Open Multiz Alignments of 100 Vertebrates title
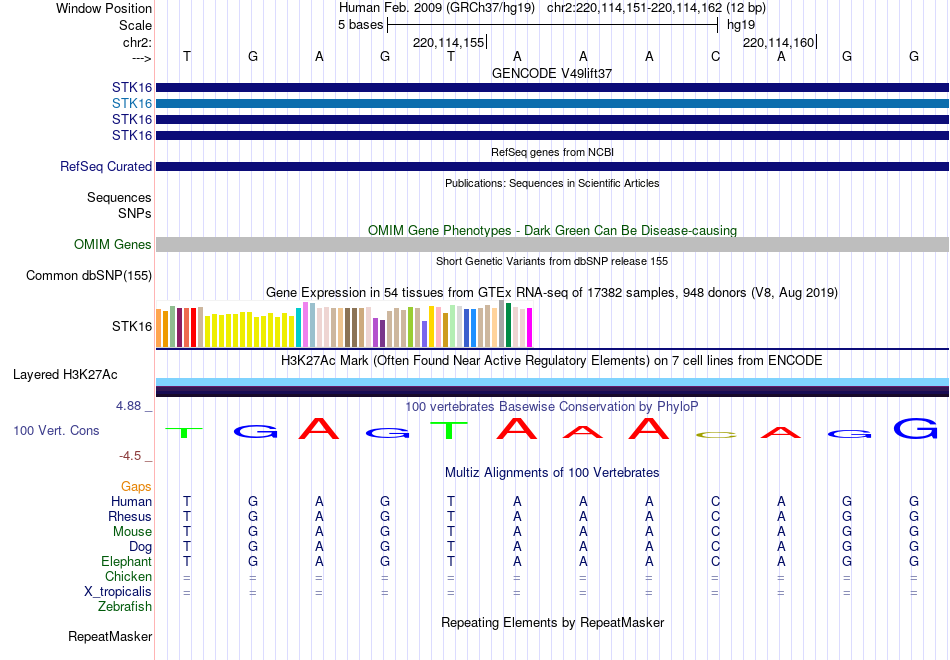This screenshot has height=660, width=950. pyautogui.click(x=552, y=473)
